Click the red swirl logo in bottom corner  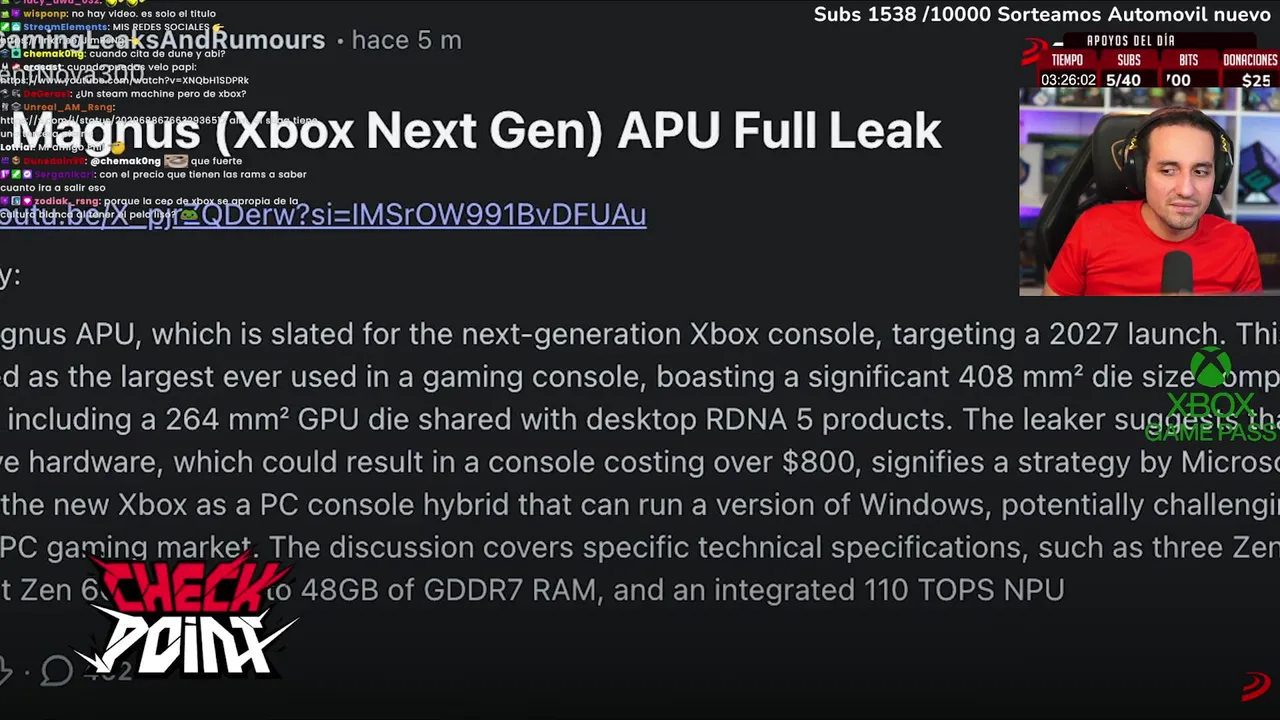tap(1256, 687)
